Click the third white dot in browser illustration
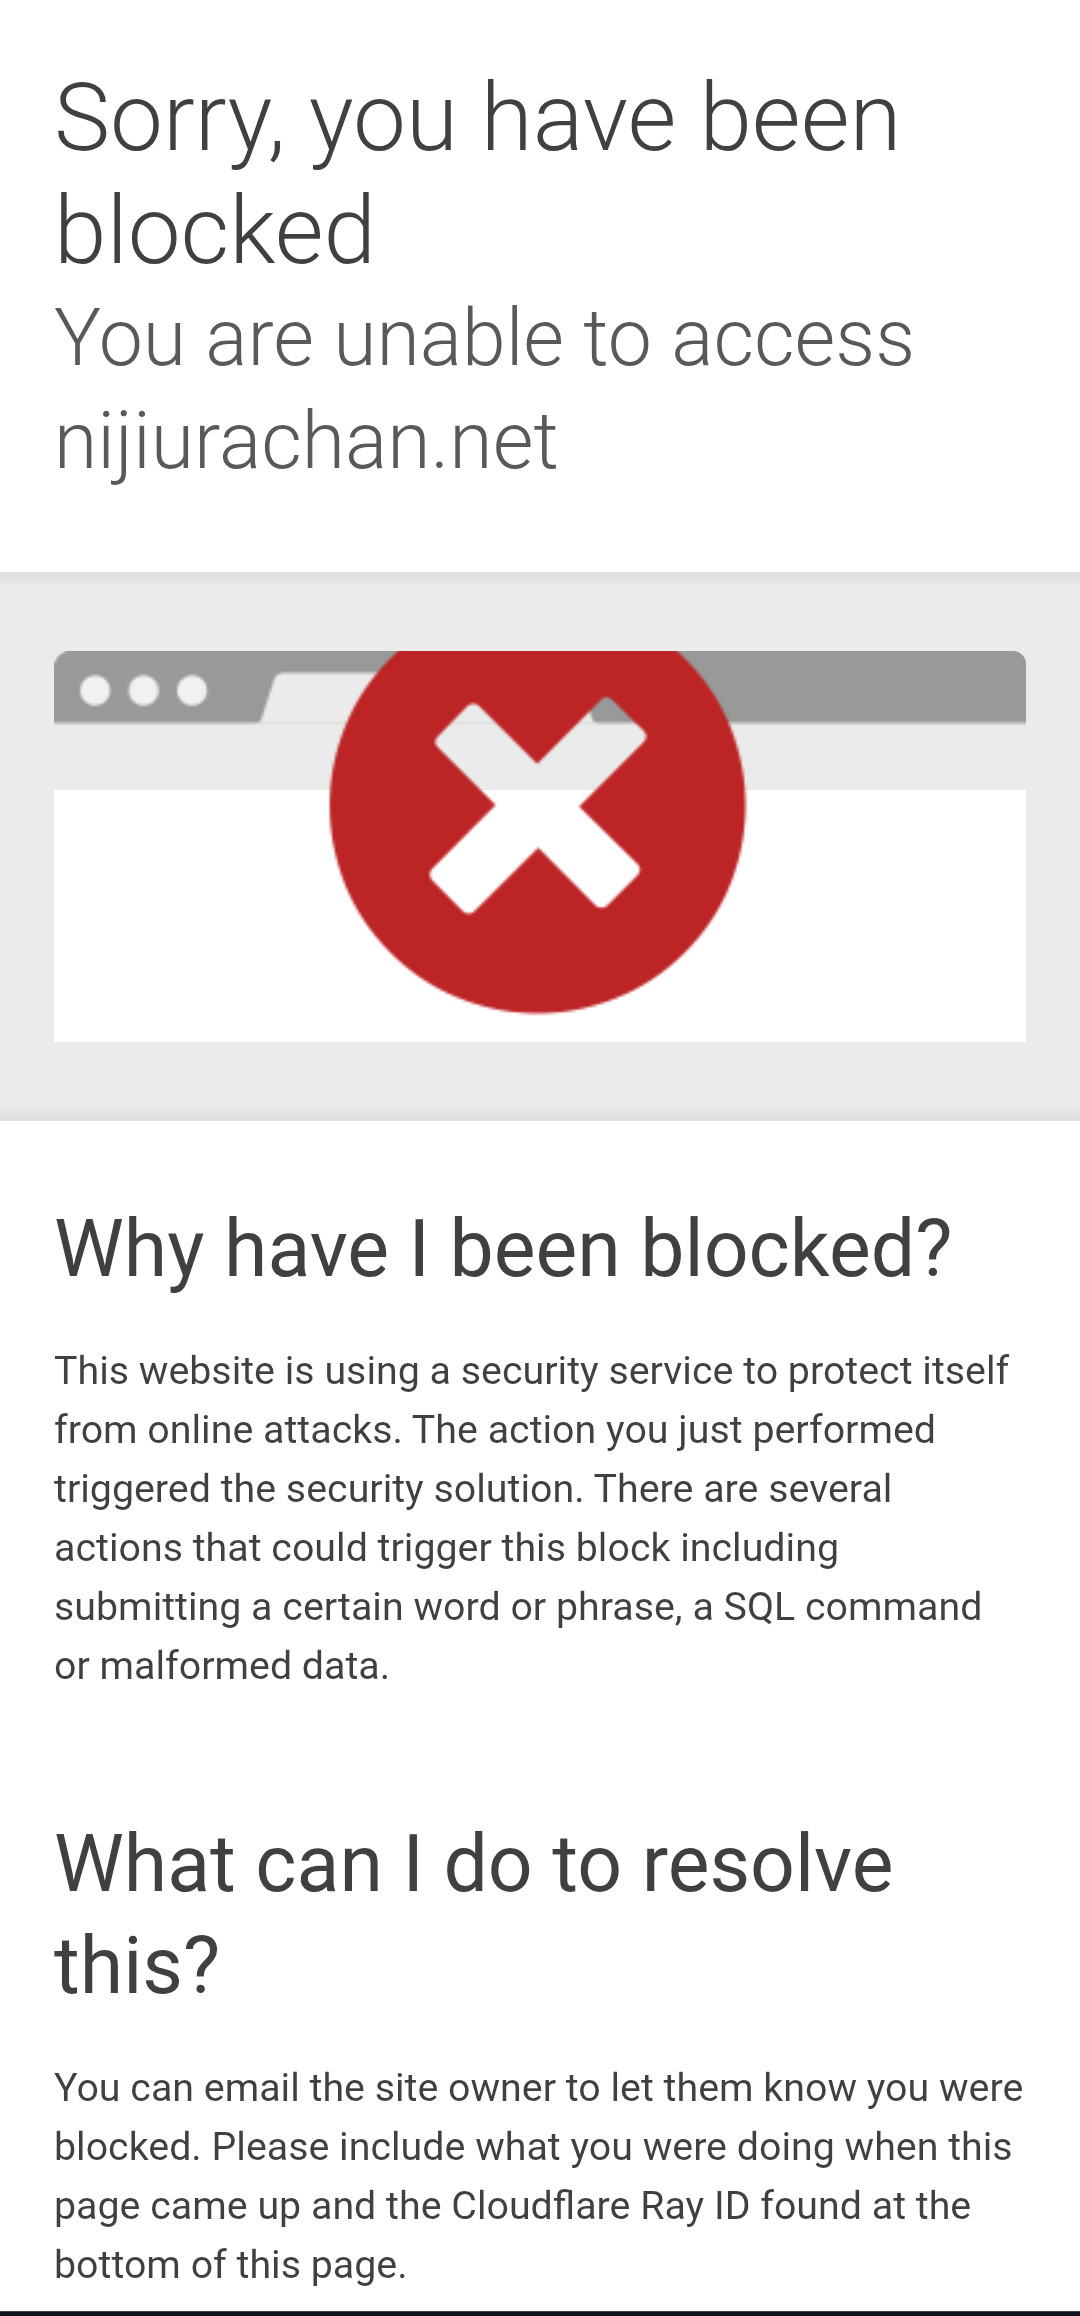The width and height of the screenshot is (1080, 2316). coord(192,690)
